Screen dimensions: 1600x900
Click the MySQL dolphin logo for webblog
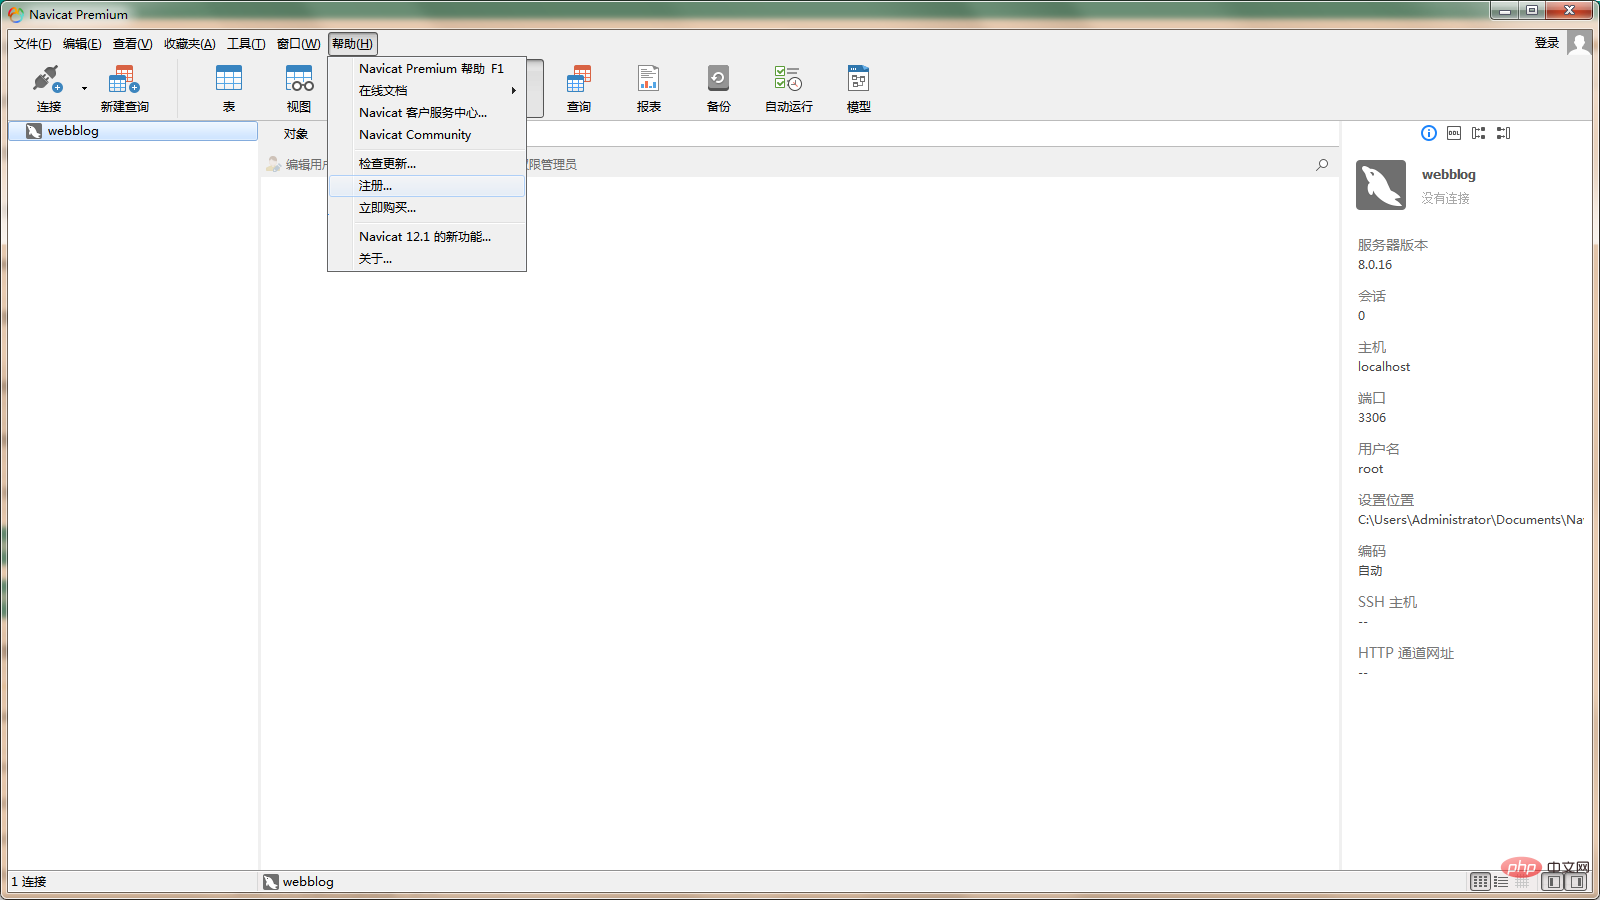click(1381, 185)
